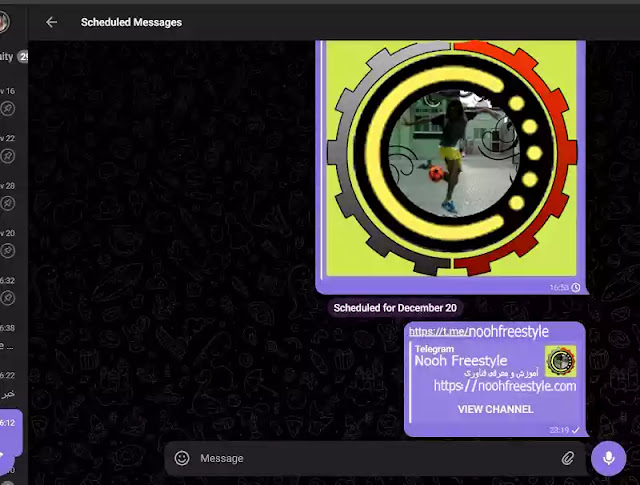Click the Scheduled for December 20 label
The width and height of the screenshot is (640, 485).
pyautogui.click(x=395, y=308)
